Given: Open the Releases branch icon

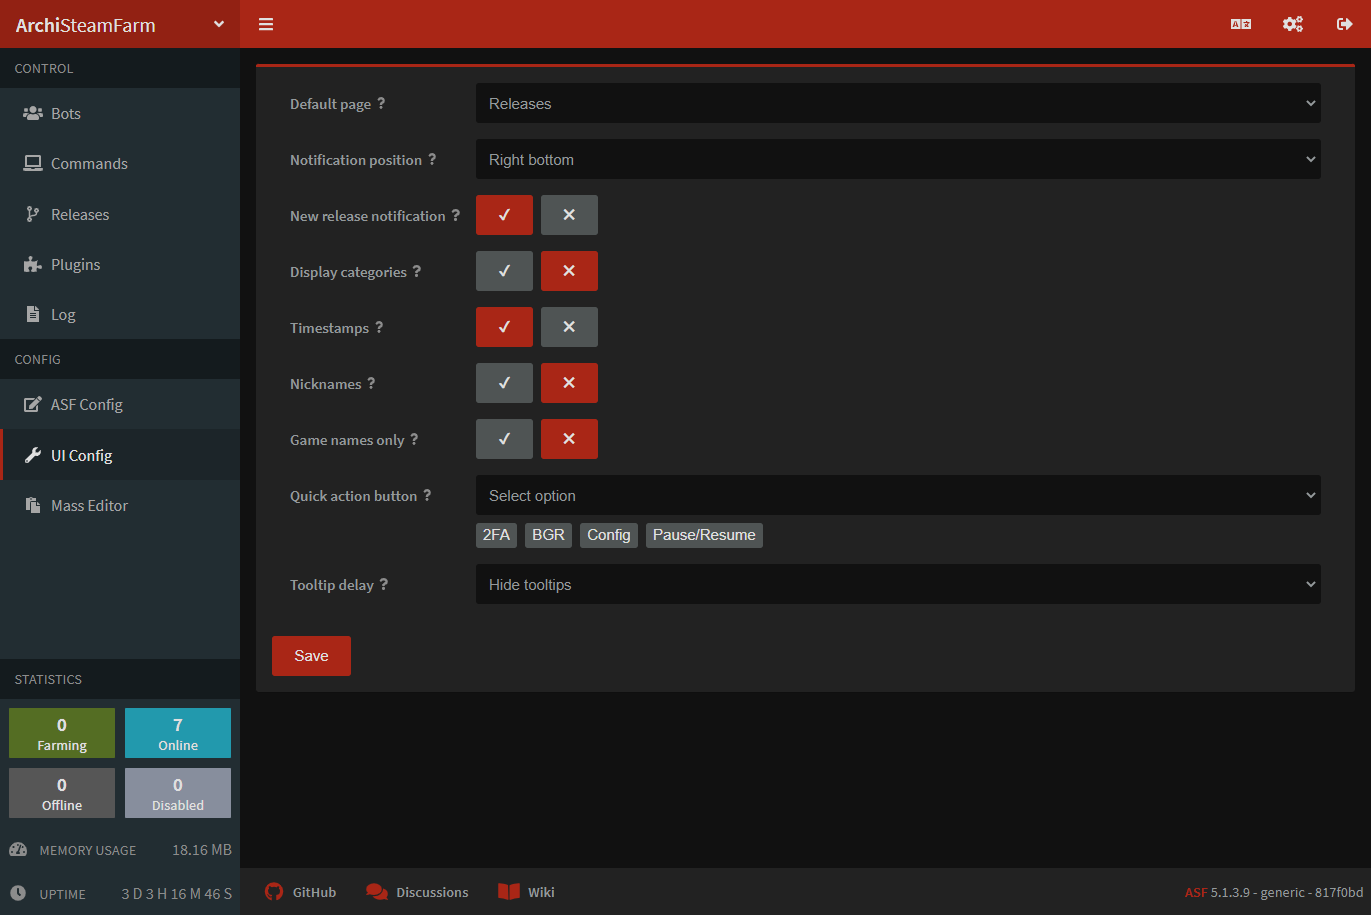Looking at the screenshot, I should 31,214.
